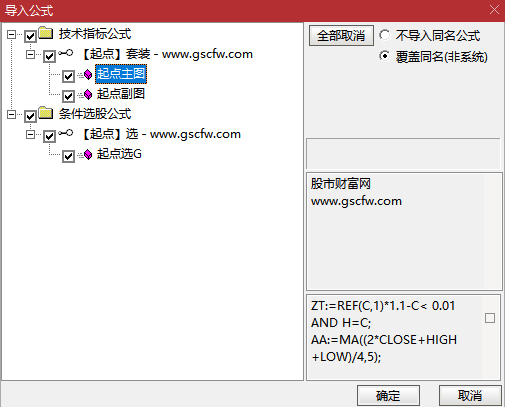Click the yellow folder icon for 技术指标公式
Screen dimensions: 505x407
click(46, 33)
